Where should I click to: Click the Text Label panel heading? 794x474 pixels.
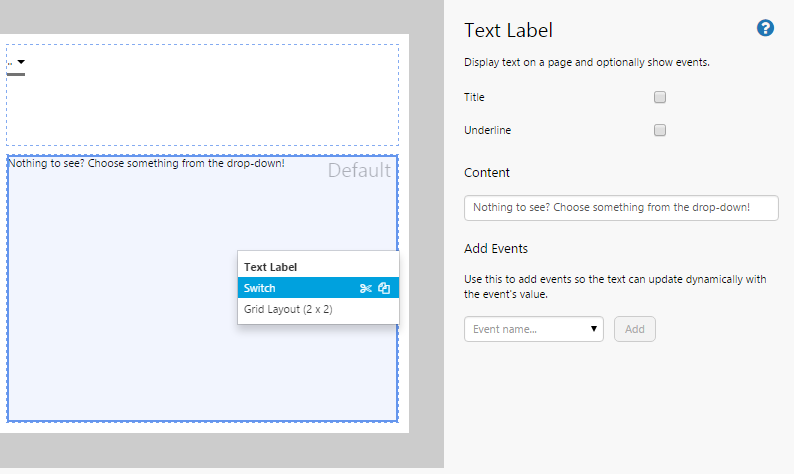(508, 31)
